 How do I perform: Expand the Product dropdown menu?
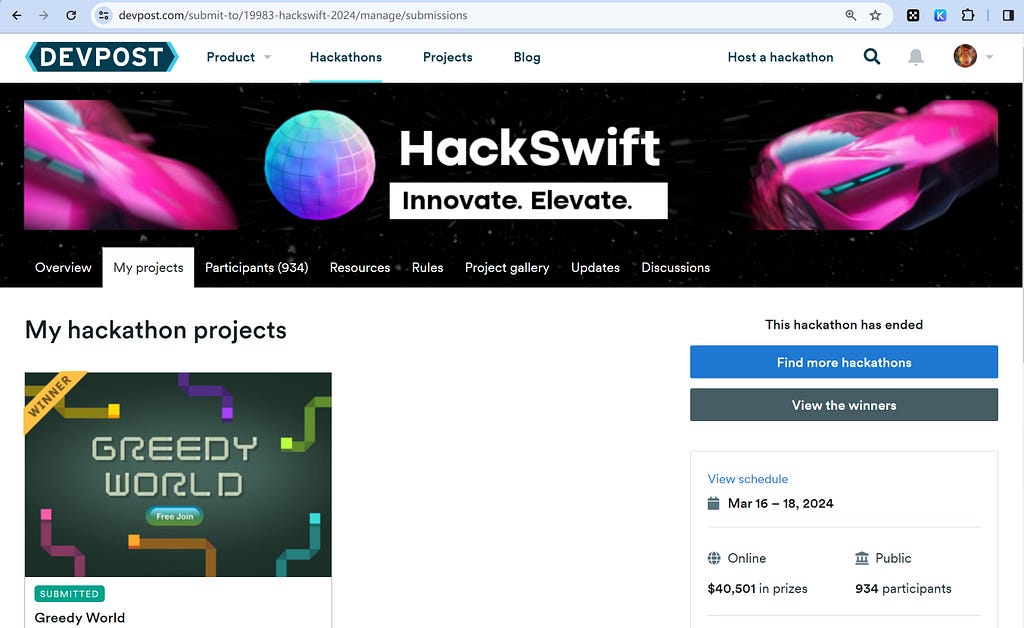click(x=238, y=57)
